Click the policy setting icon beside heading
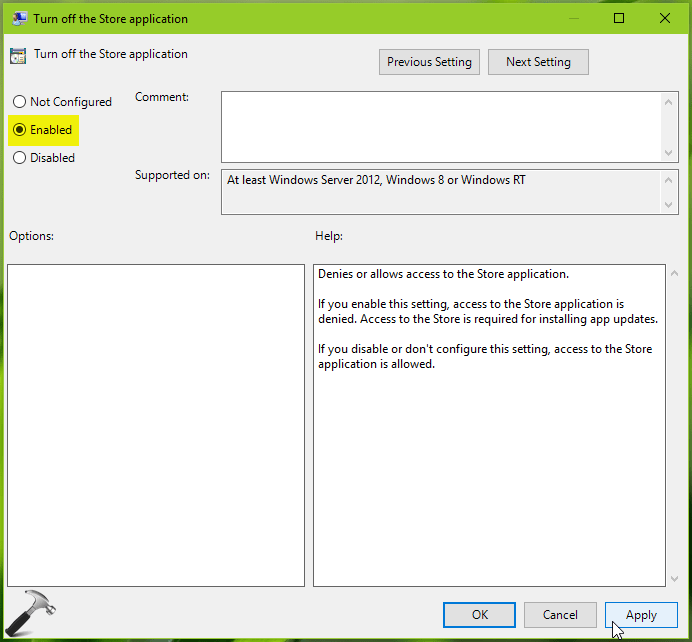Screen dimensions: 692x642 pyautogui.click(x=18, y=56)
